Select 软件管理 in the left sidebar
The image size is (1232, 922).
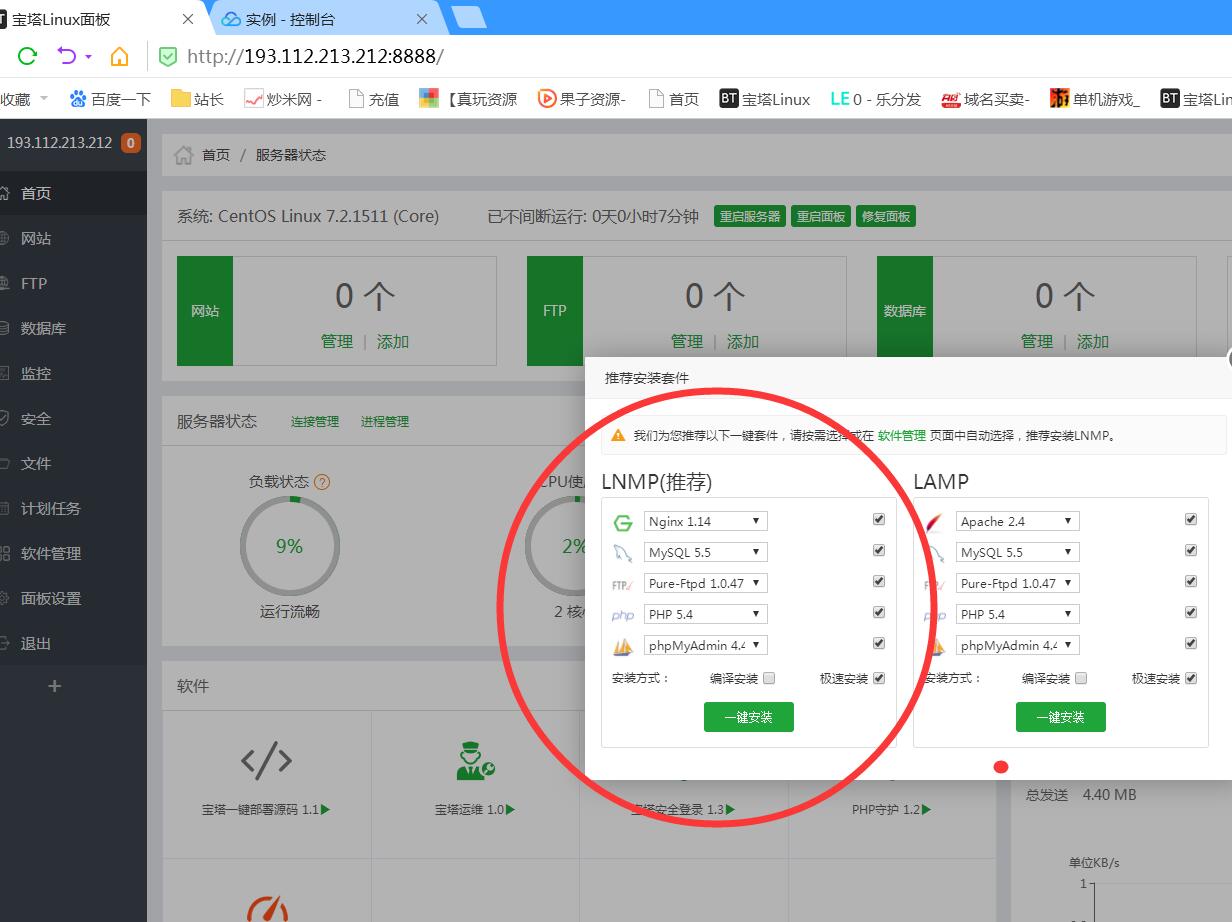tap(51, 553)
